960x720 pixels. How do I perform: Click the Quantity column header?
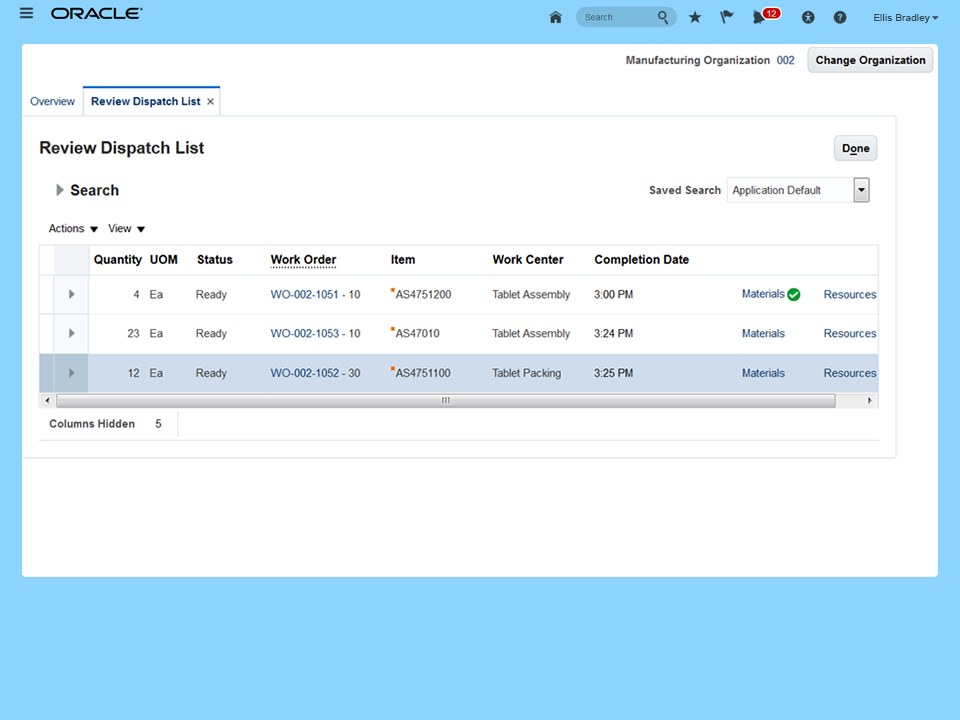[x=118, y=260]
